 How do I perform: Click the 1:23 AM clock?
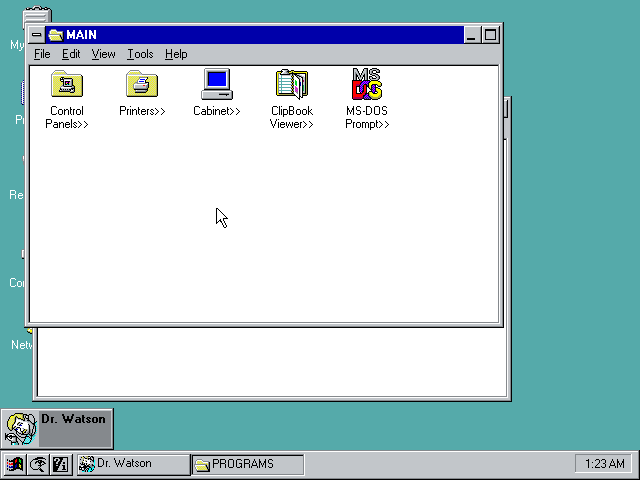click(604, 464)
